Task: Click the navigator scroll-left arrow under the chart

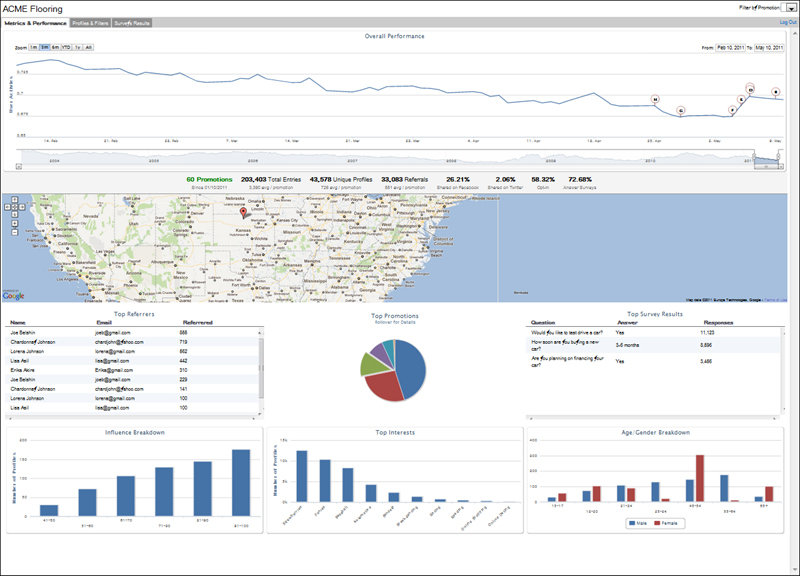Action: click(x=19, y=166)
